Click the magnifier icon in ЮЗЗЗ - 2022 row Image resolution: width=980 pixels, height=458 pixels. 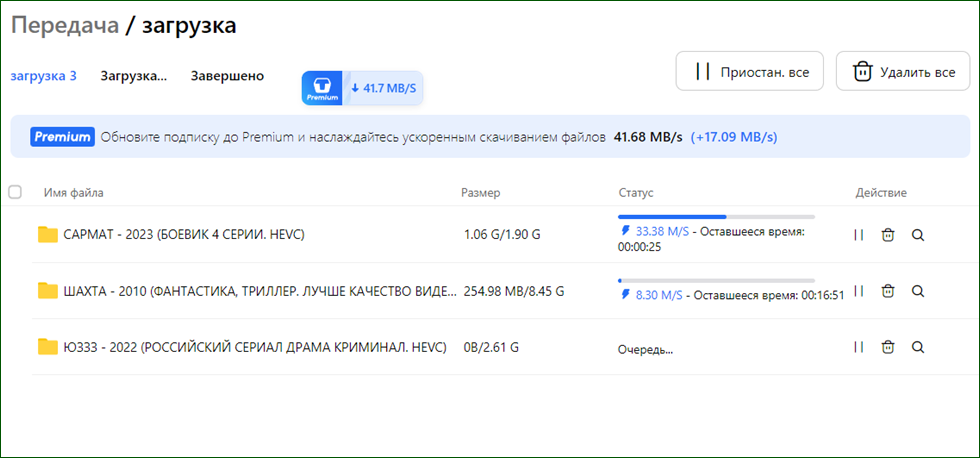(918, 347)
